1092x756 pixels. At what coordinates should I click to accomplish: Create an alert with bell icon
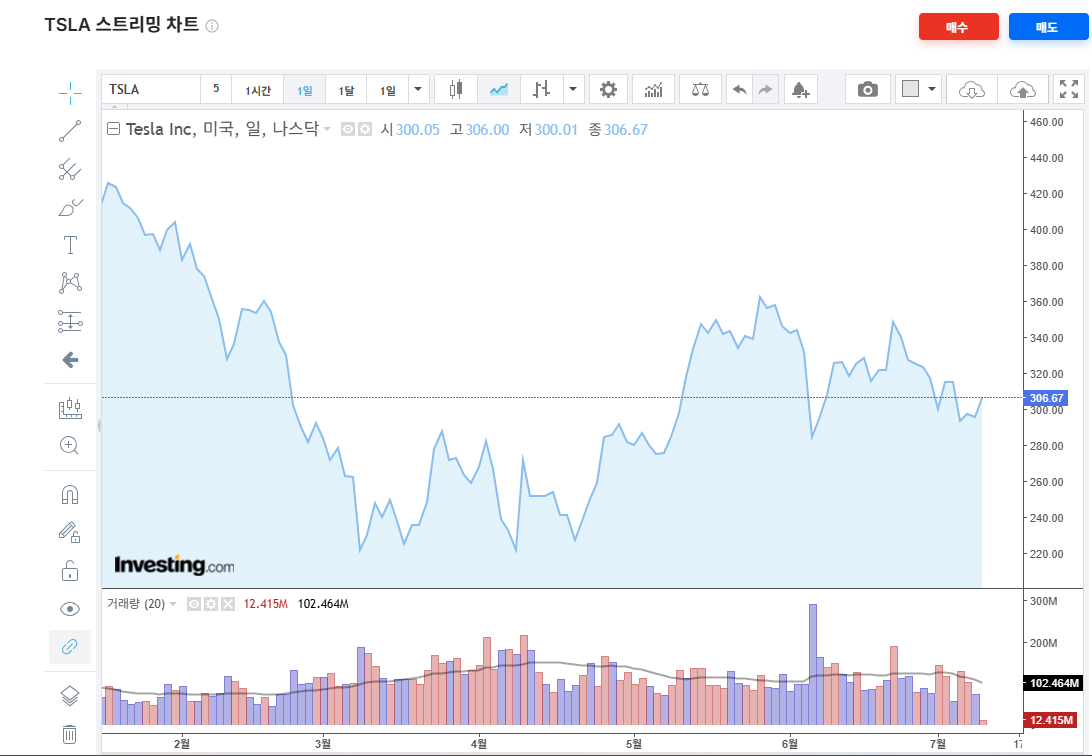[x=800, y=89]
